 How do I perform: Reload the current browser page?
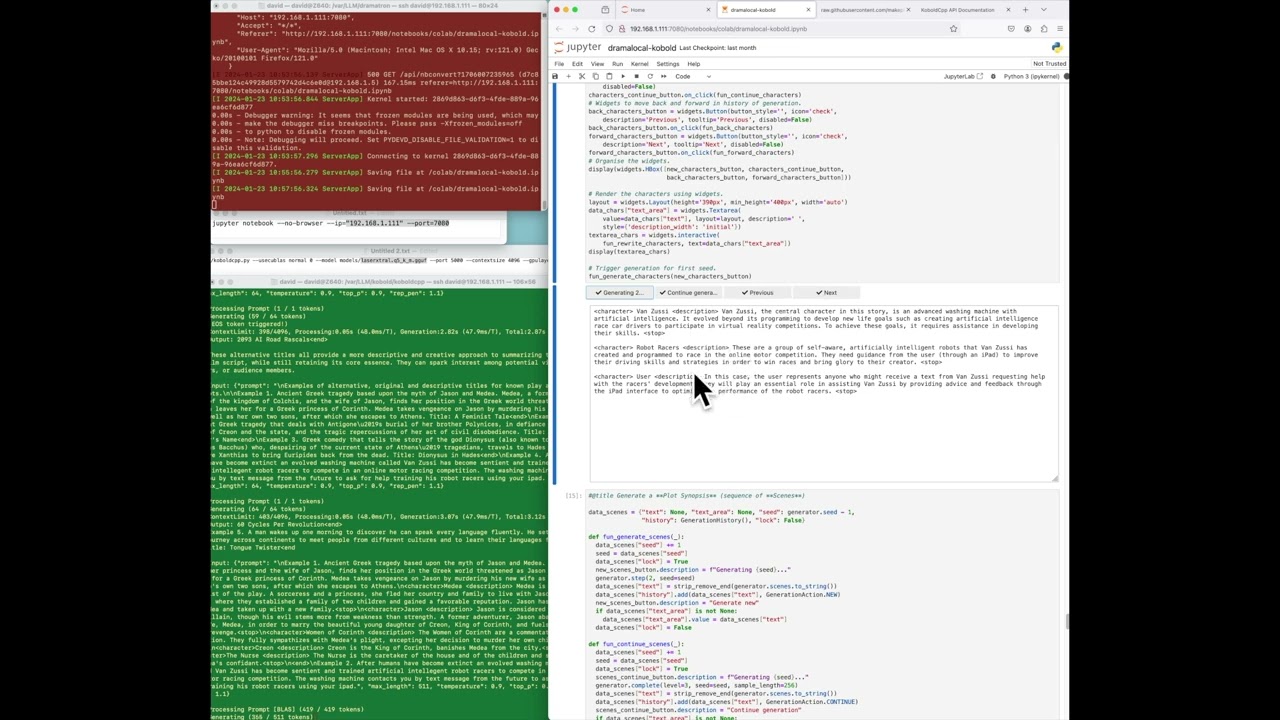[x=591, y=29]
